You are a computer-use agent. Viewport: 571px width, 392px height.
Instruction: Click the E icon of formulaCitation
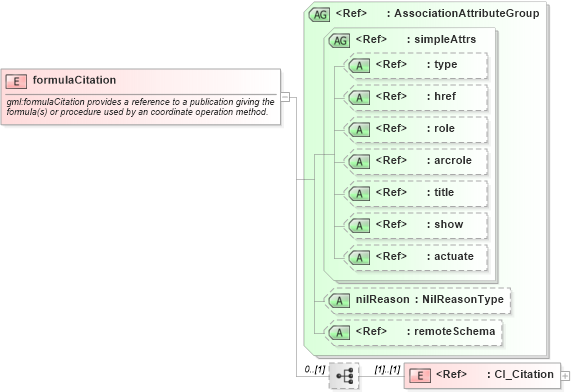[16, 82]
